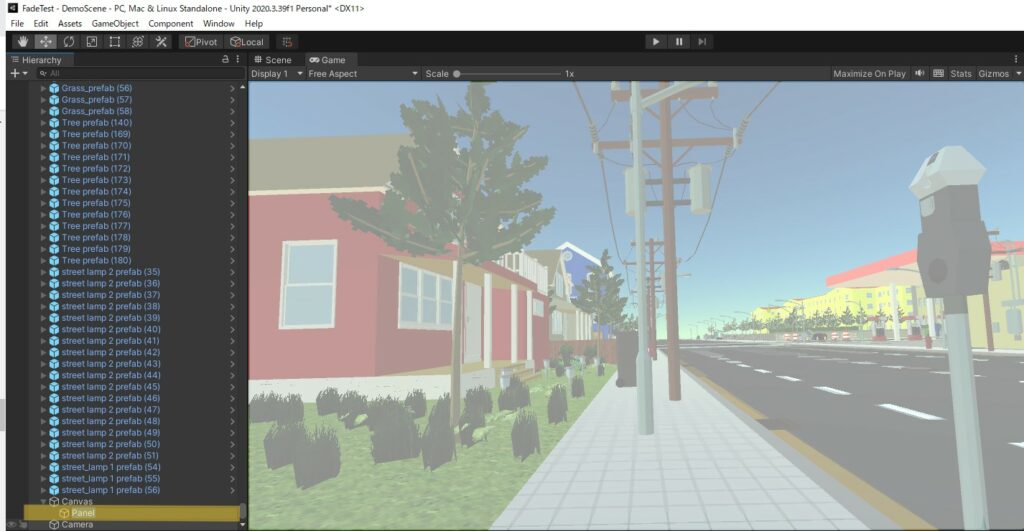Click the Canvas object icon
The height and width of the screenshot is (531, 1024).
[54, 502]
